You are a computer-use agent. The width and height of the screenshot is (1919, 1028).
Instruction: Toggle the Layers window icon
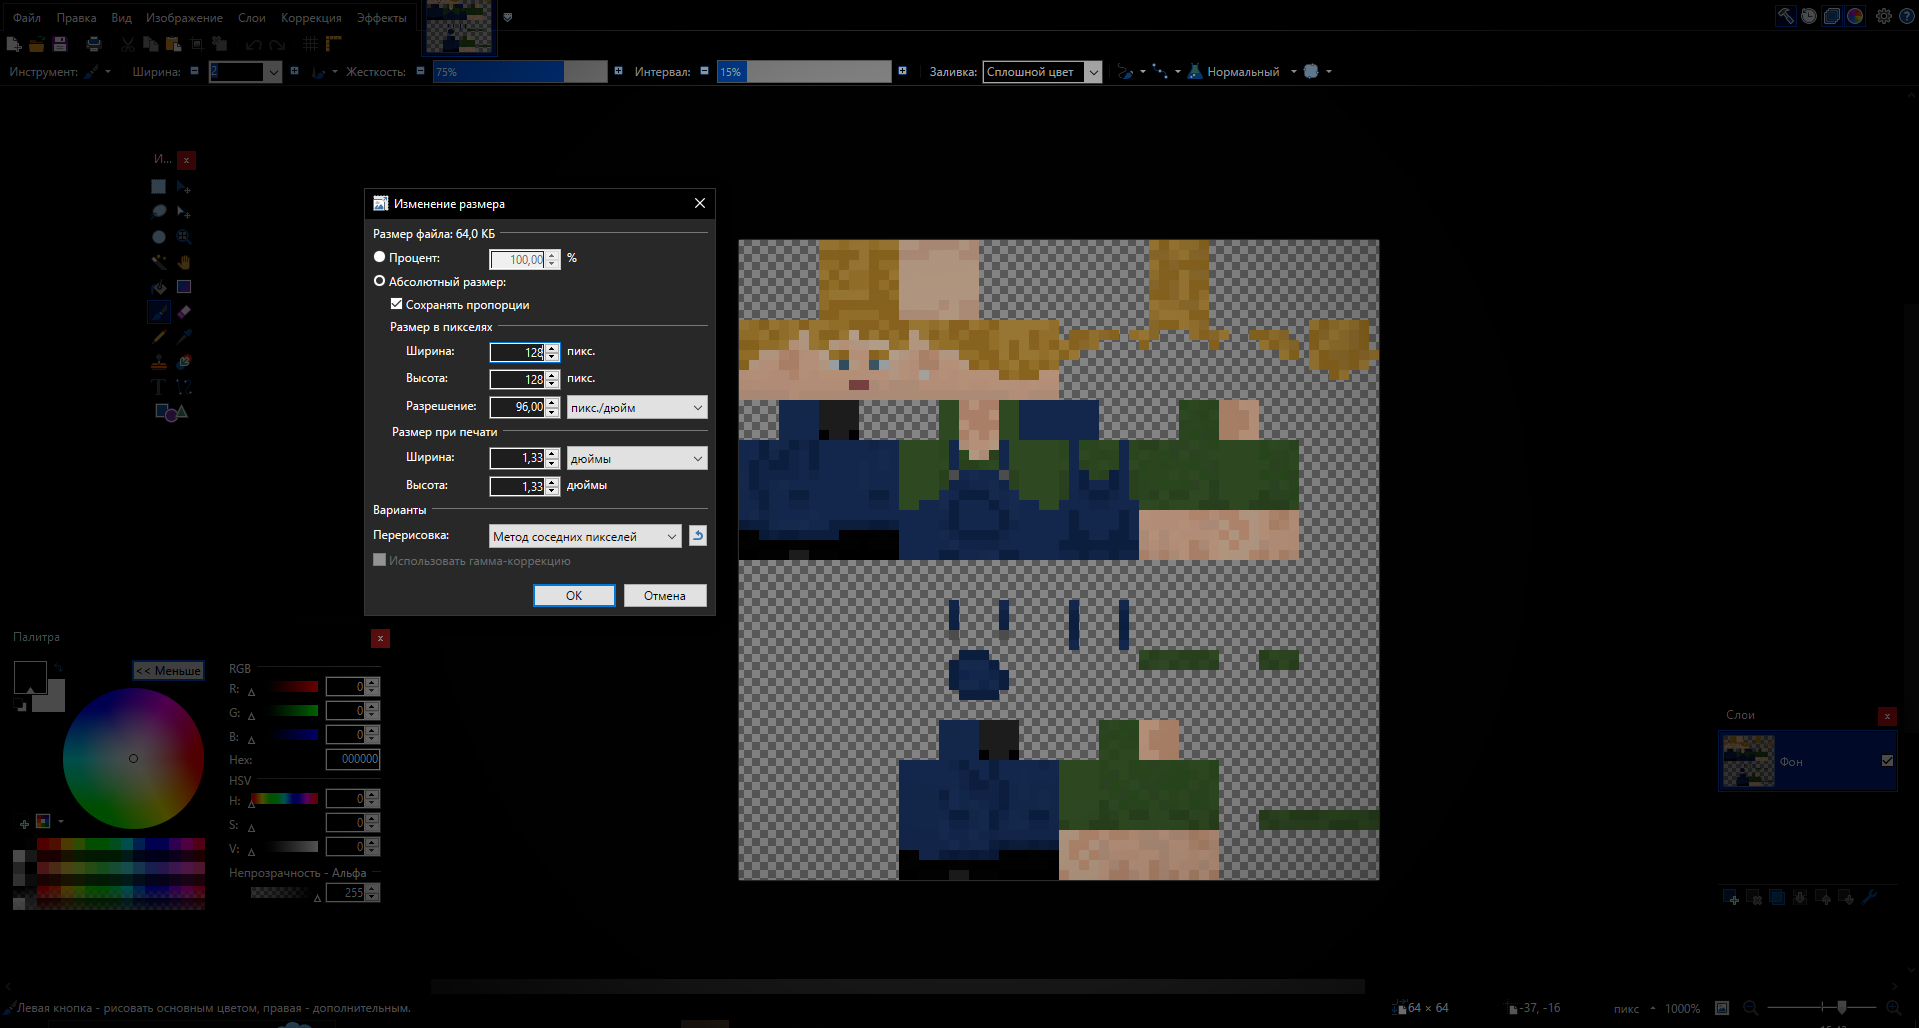click(x=1832, y=16)
